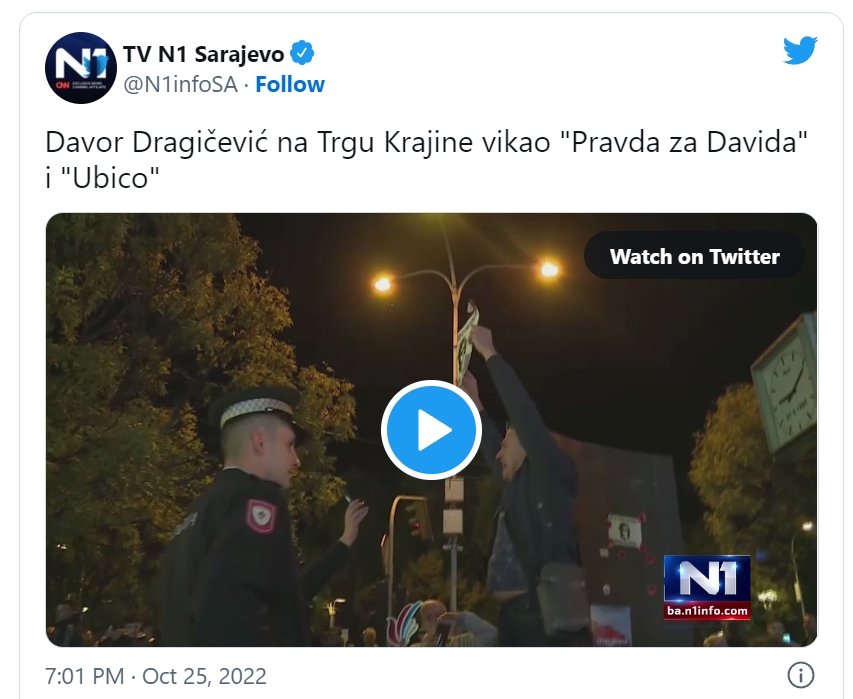The image size is (853, 699).
Task: Click the blue verified badge
Action: (x=302, y=53)
